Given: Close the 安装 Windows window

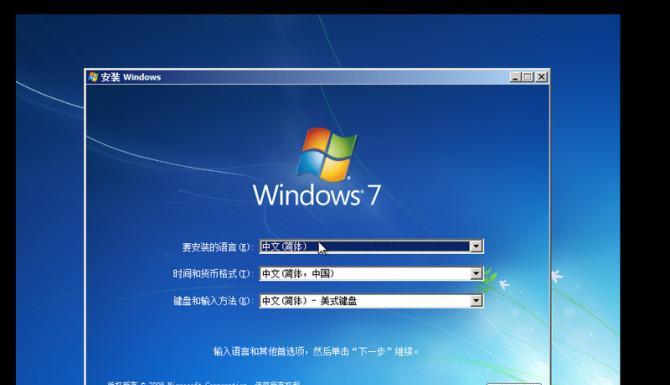Looking at the screenshot, I should coord(541,77).
